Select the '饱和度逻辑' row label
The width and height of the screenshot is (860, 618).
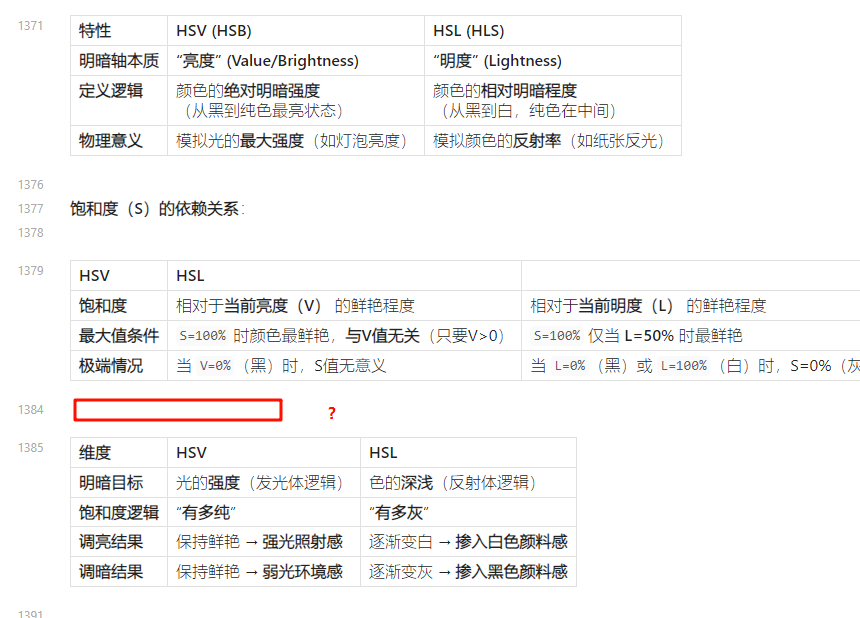coord(119,513)
